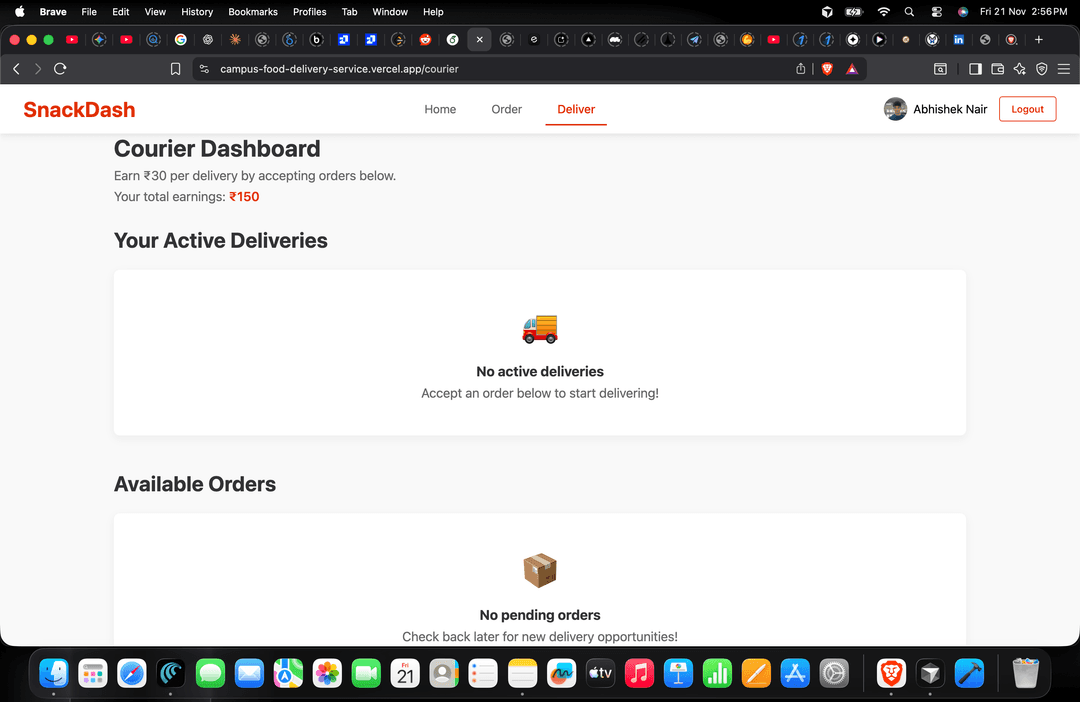Click the Wi-Fi status icon
Image resolution: width=1080 pixels, height=702 pixels.
(884, 12)
